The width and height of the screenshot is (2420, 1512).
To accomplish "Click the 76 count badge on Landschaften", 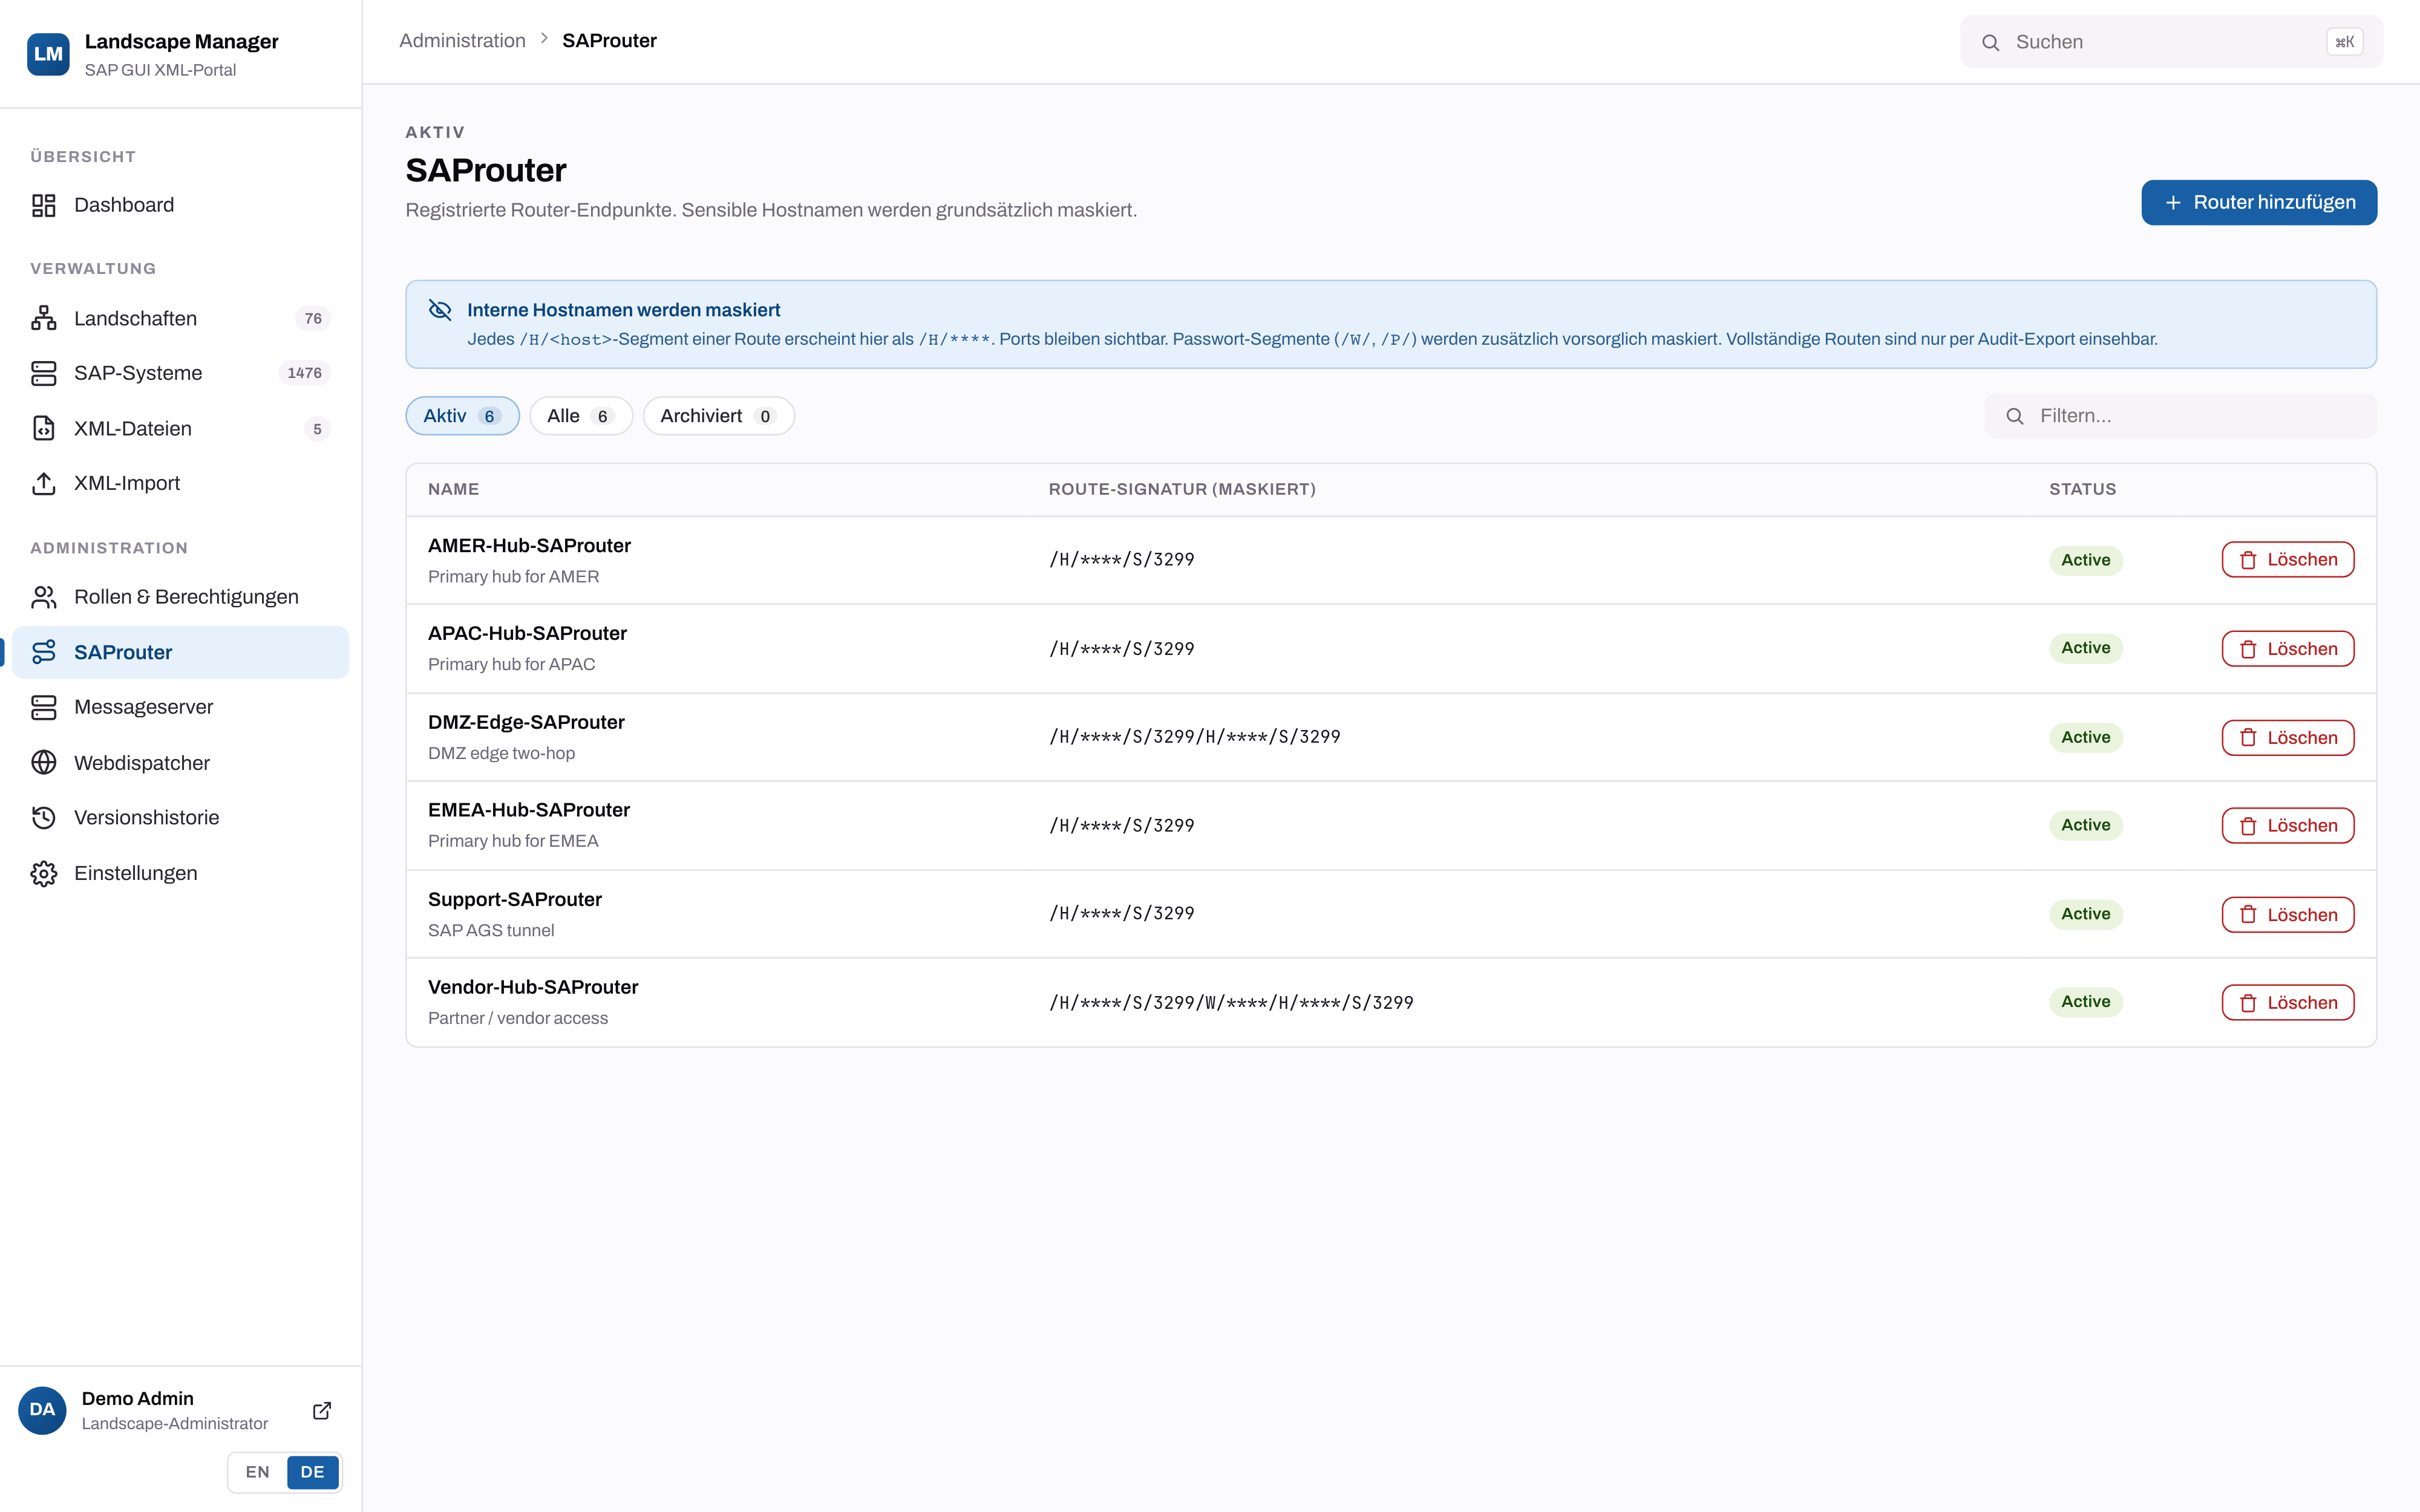I will tap(313, 318).
